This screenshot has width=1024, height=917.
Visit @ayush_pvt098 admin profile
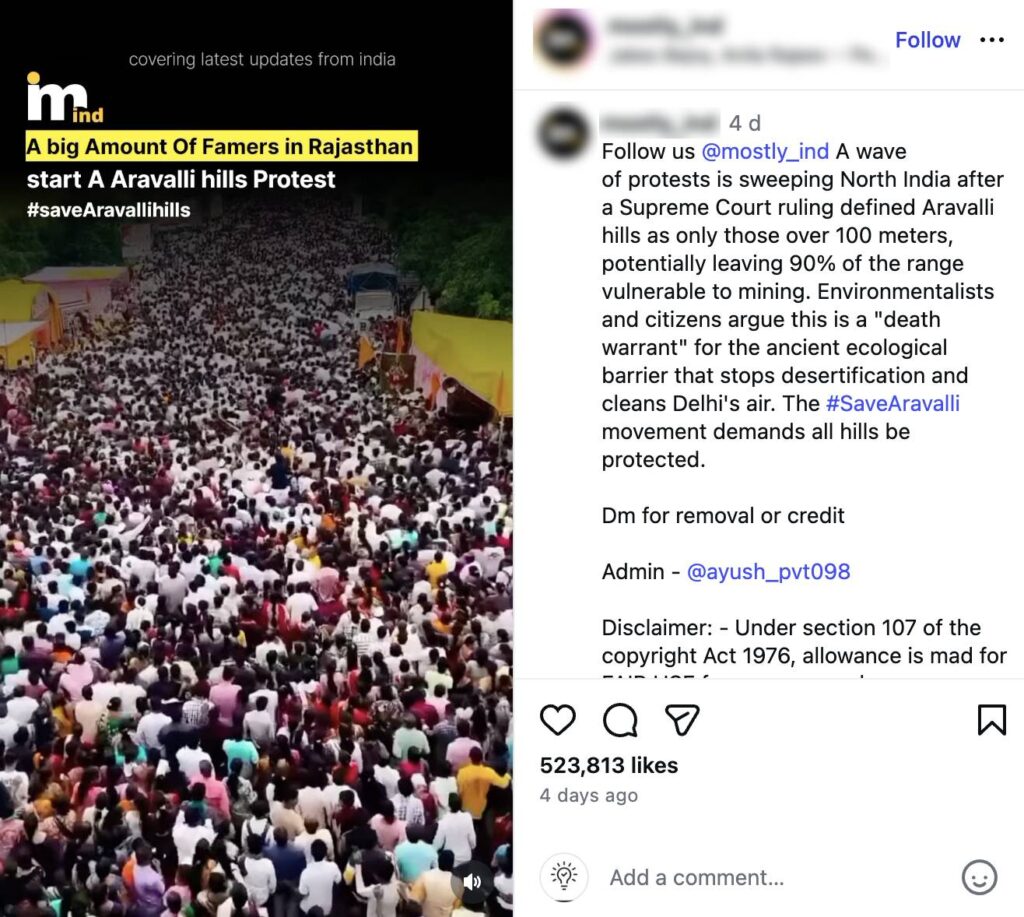tap(769, 571)
